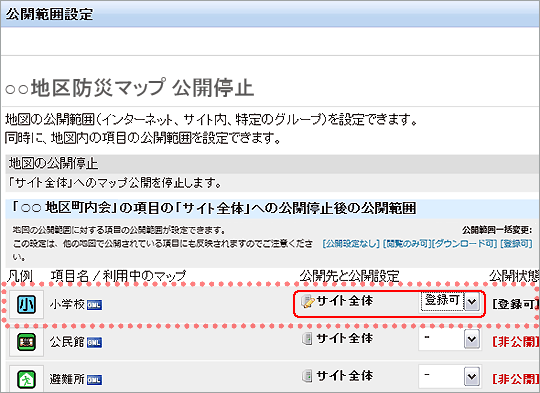540x393 pixels.
Task: Click the KML badge next to 避難所
Action: pos(94,380)
